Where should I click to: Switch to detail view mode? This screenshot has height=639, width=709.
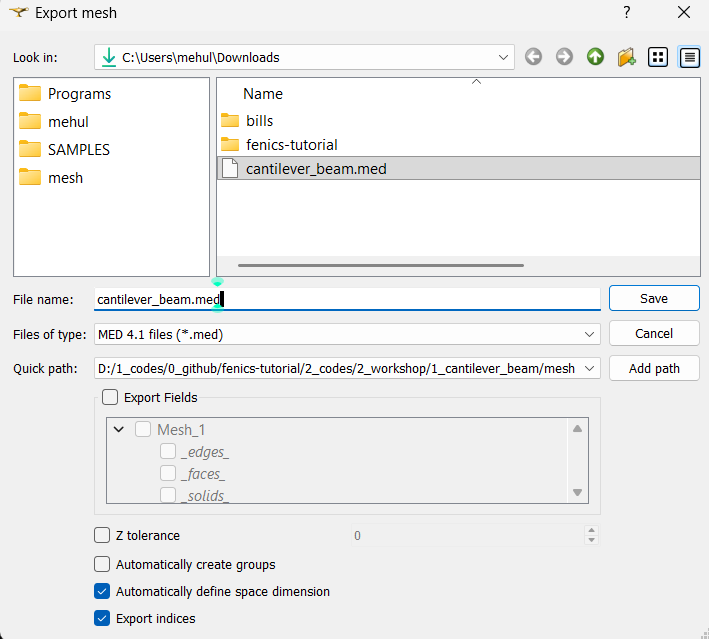click(x=690, y=57)
